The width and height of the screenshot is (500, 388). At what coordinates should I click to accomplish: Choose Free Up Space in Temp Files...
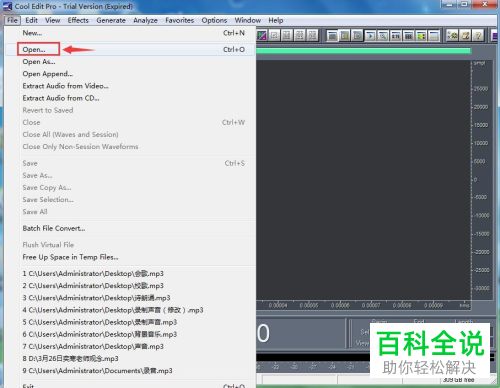pyautogui.click(x=130, y=257)
